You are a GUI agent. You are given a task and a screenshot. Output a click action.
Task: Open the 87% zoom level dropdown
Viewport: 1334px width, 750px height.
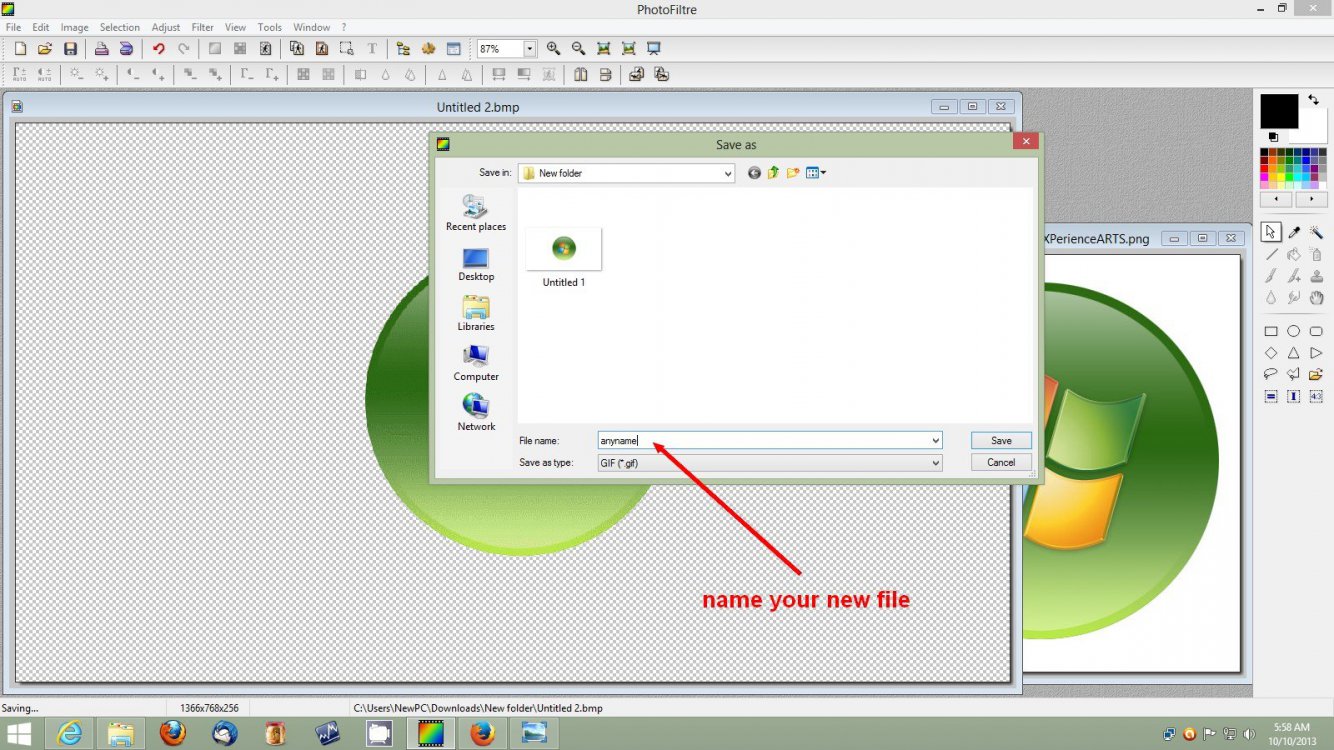point(530,49)
